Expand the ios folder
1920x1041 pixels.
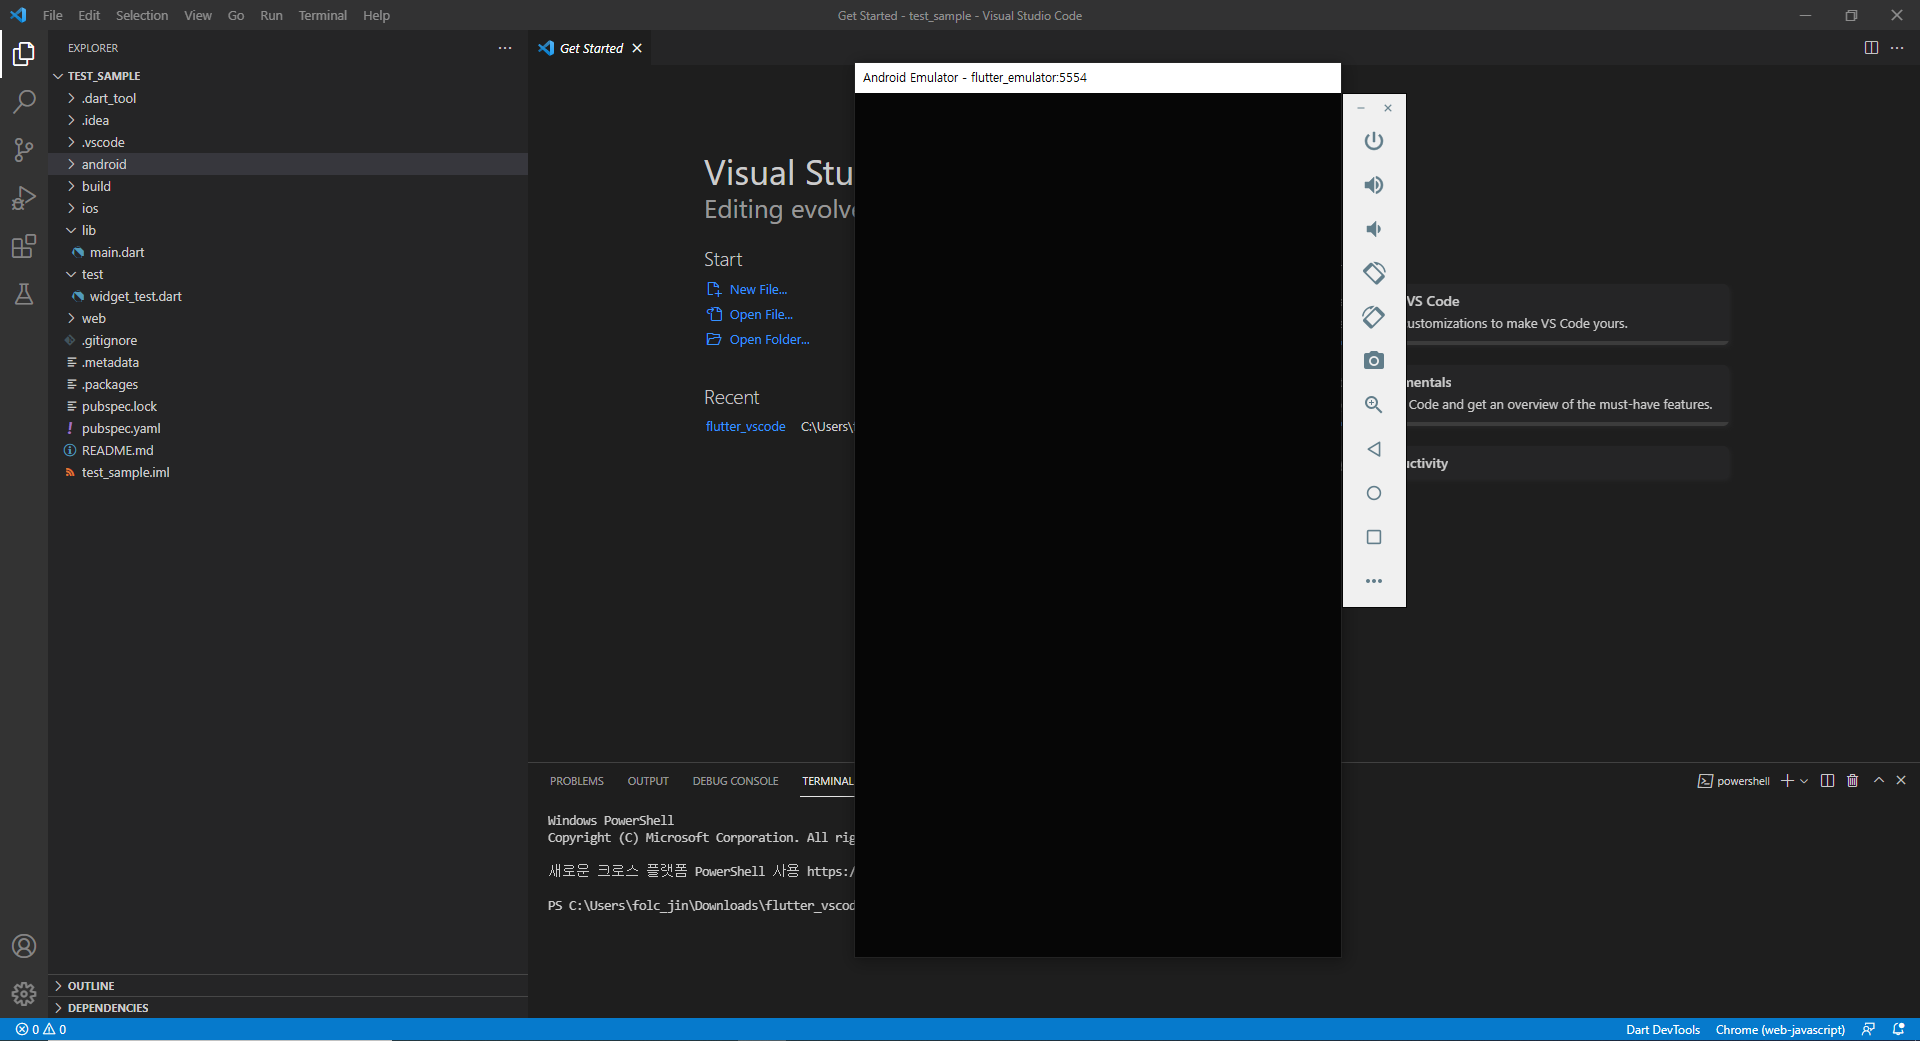point(288,208)
